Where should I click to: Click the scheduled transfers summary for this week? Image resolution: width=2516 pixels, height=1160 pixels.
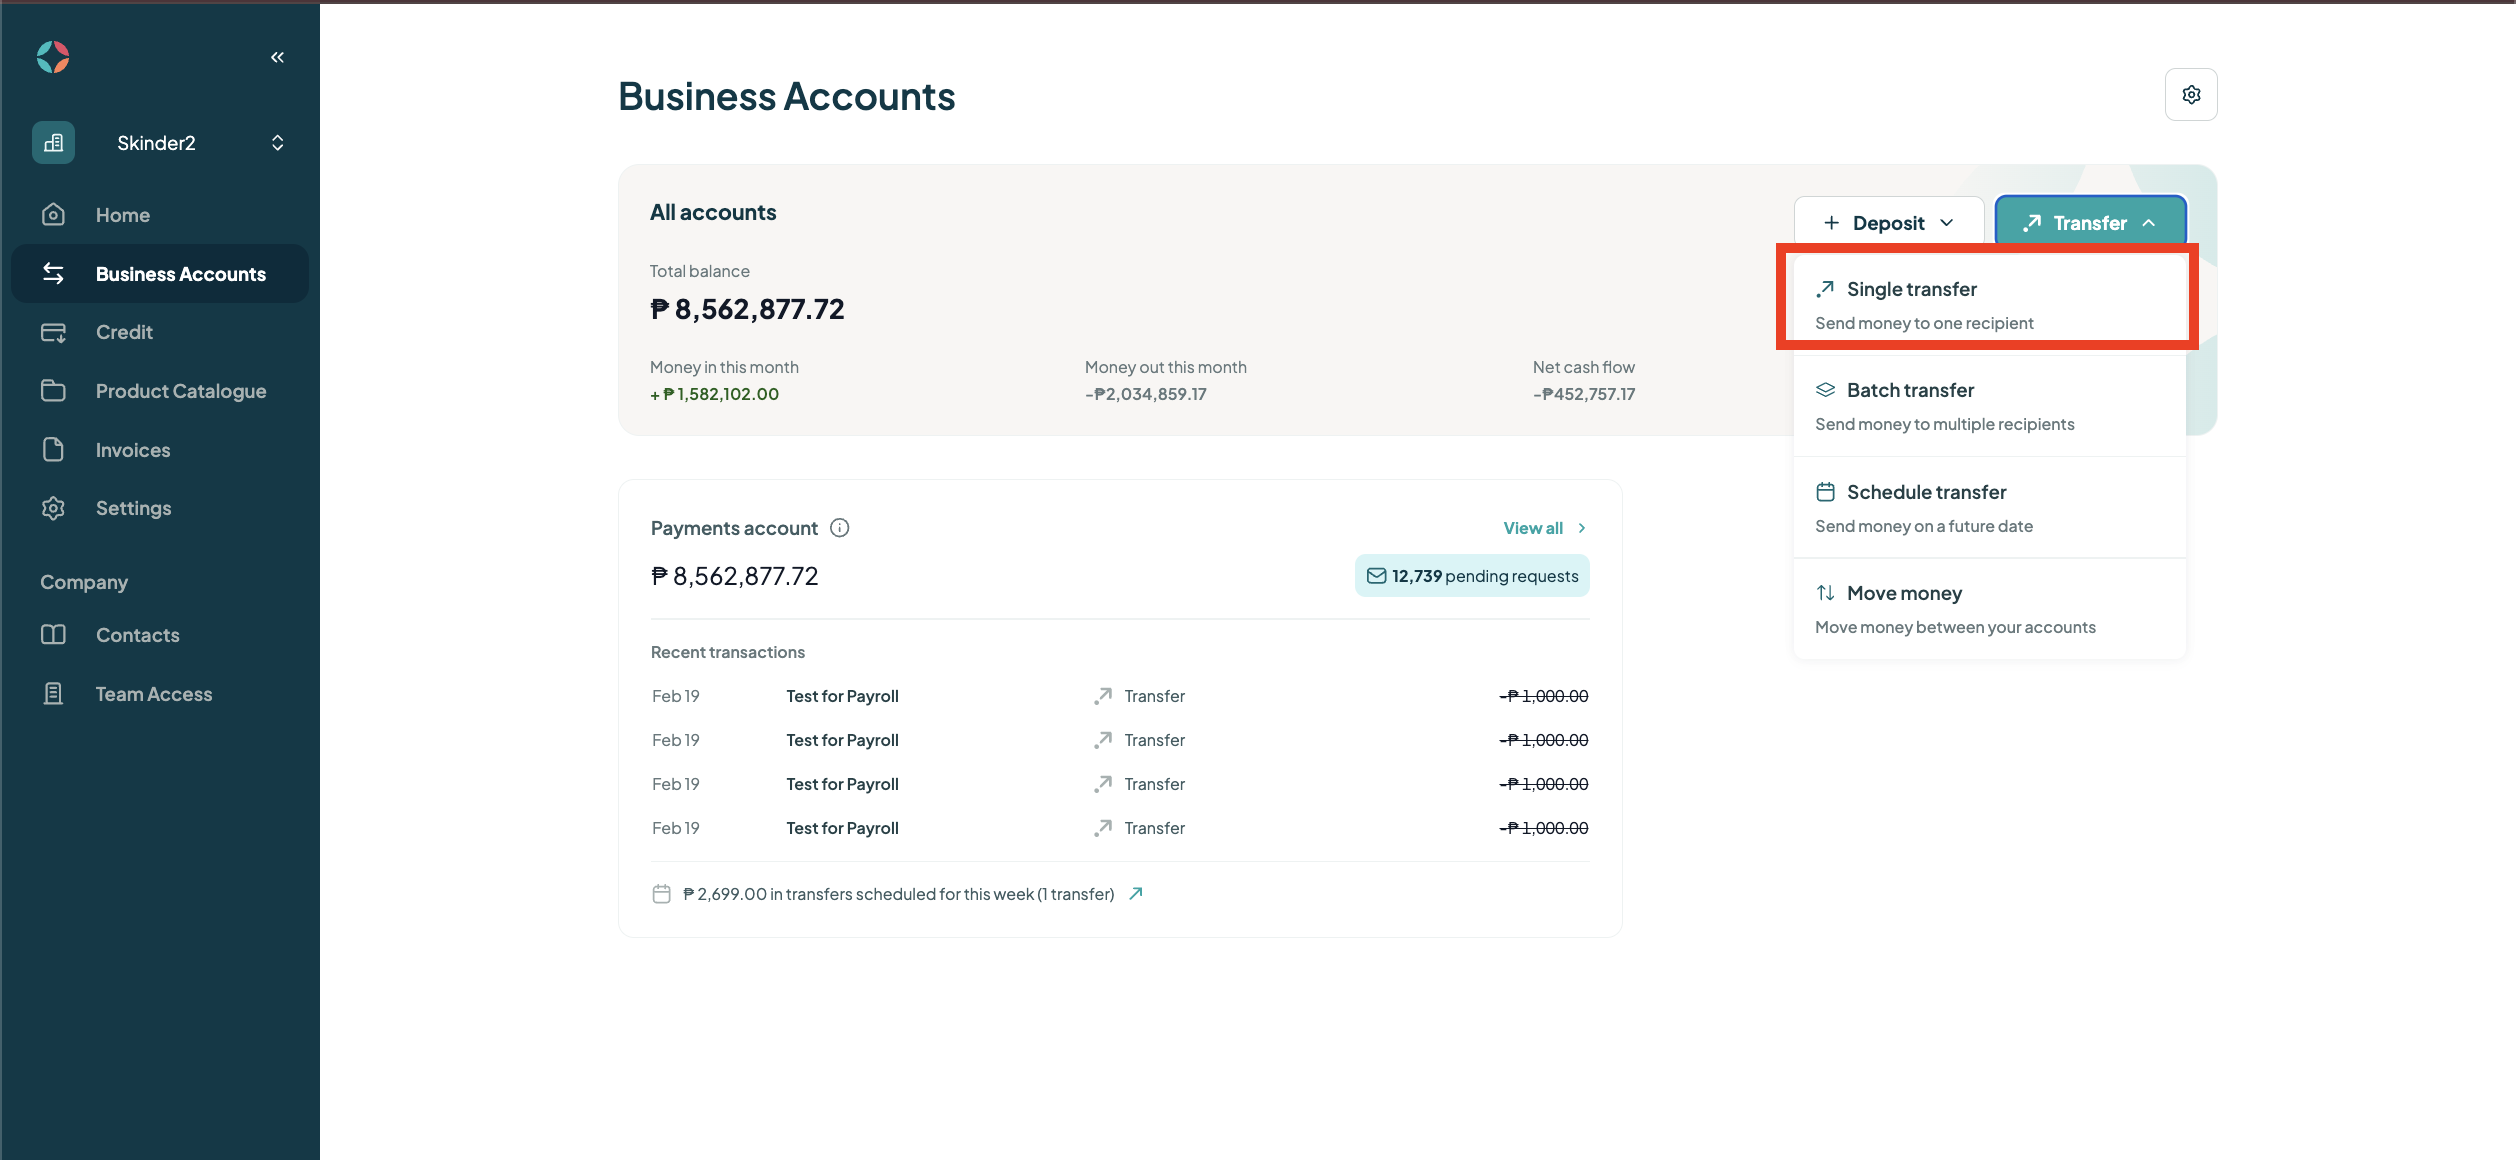[898, 894]
